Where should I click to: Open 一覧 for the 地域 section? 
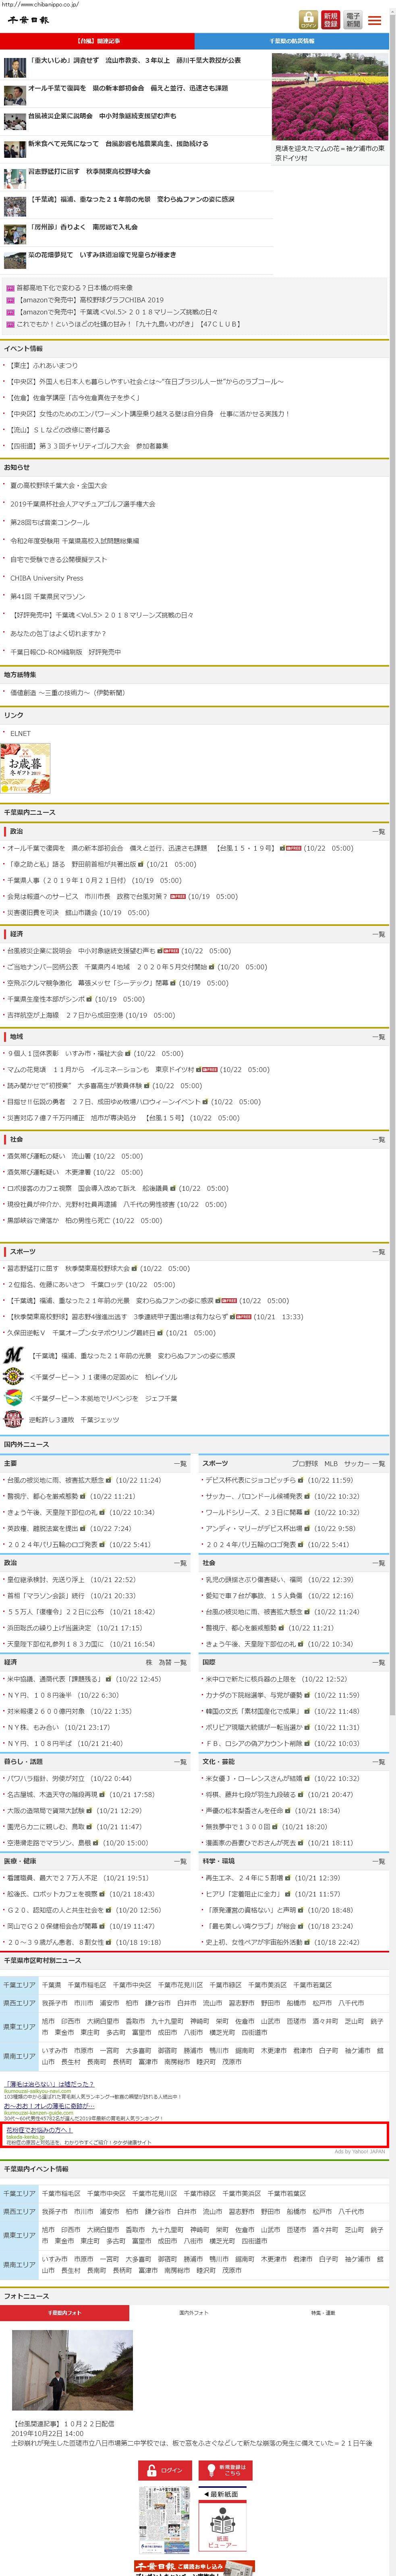(379, 1037)
